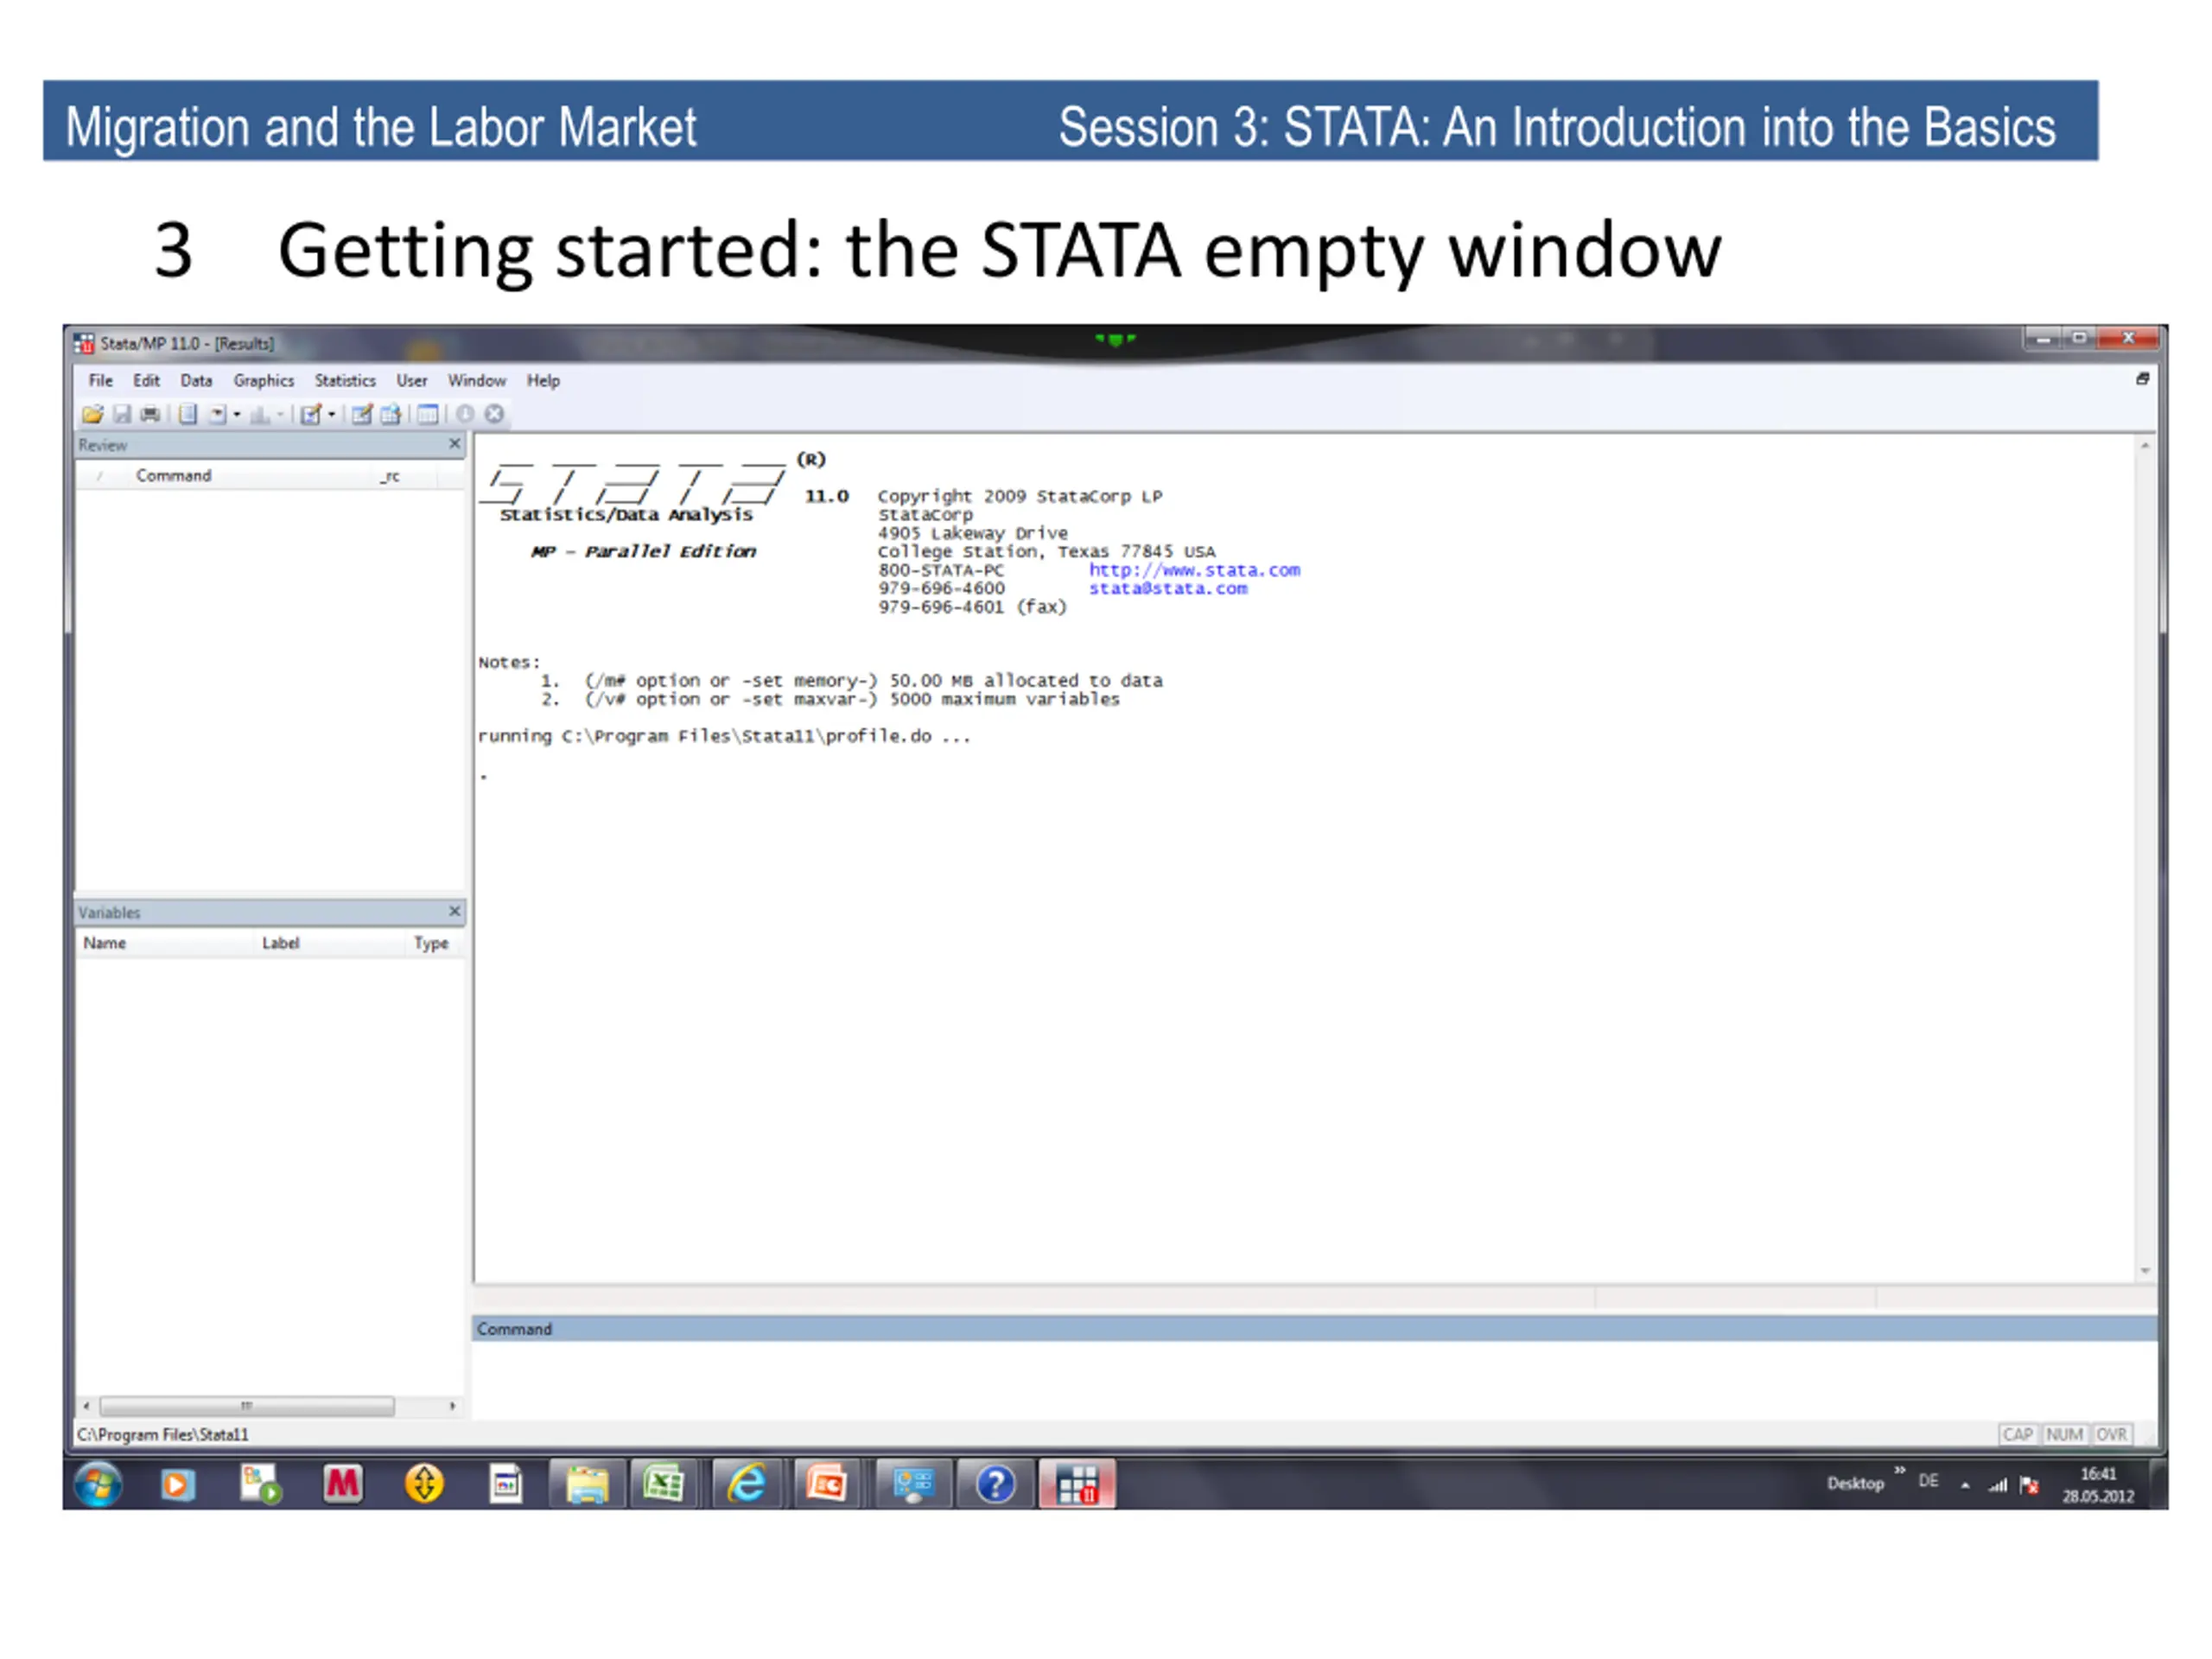Click the red M McAfee taskbar icon
Image resolution: width=2212 pixels, height=1659 pixels.
pos(342,1484)
